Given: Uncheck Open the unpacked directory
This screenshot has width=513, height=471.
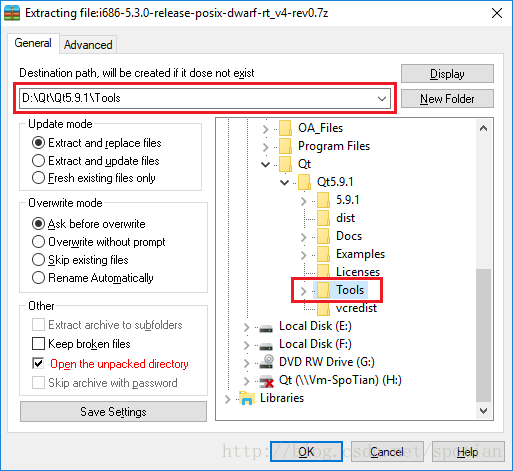Looking at the screenshot, I should 38,363.
